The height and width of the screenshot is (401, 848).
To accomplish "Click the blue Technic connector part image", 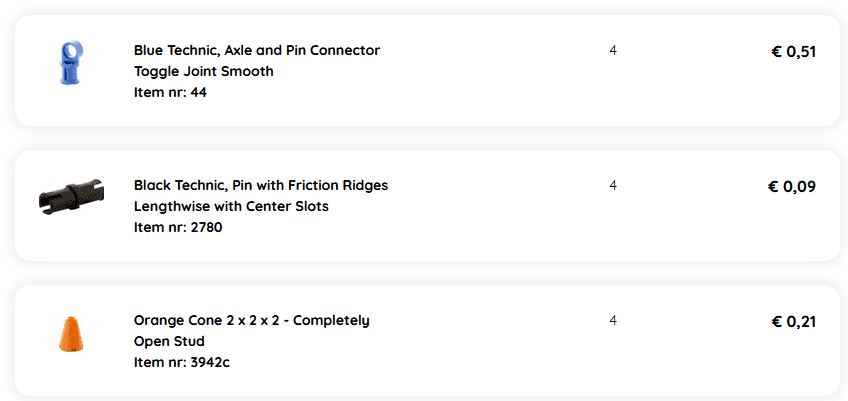I will [69, 64].
